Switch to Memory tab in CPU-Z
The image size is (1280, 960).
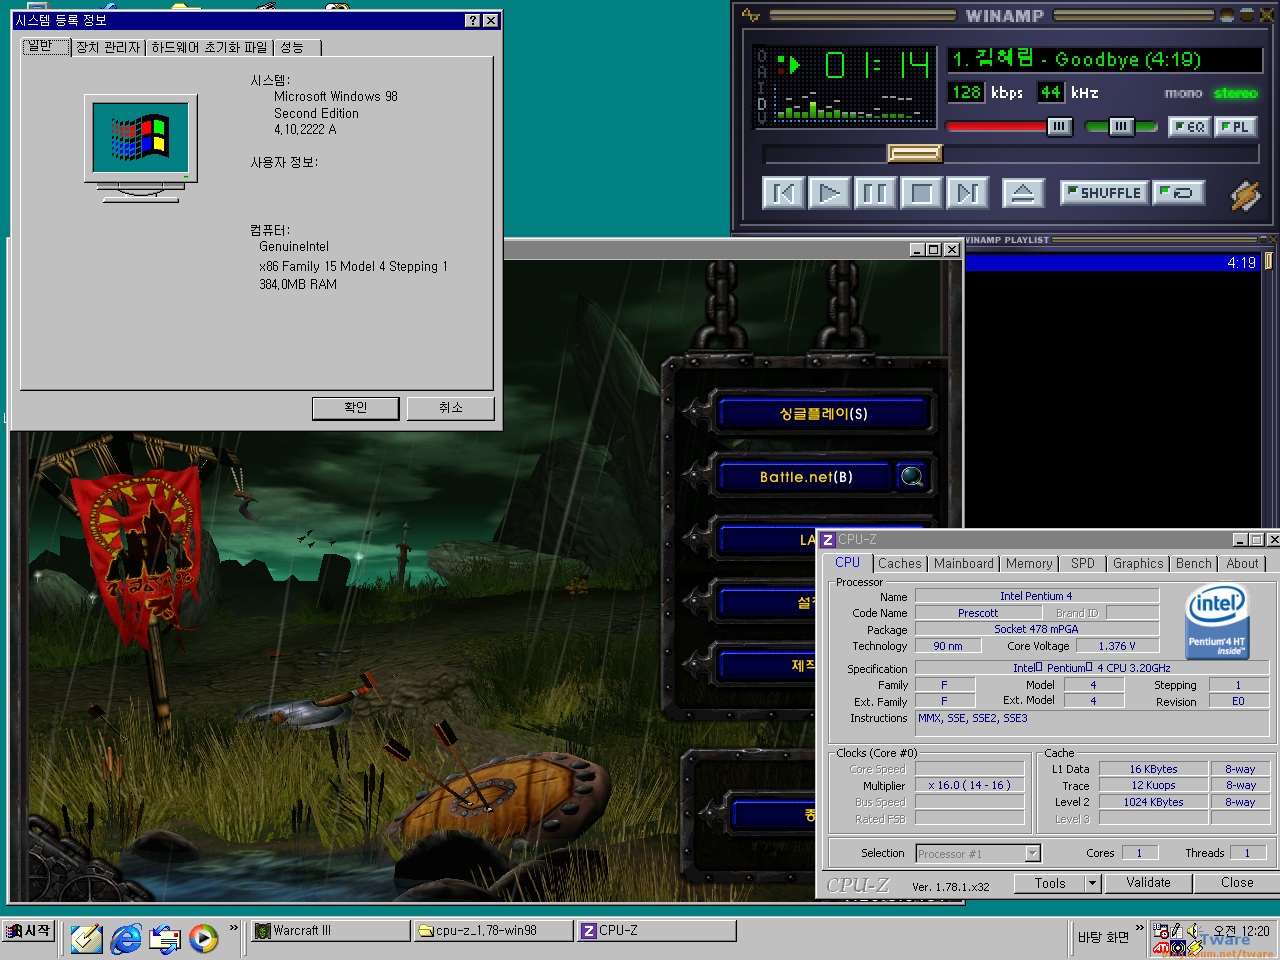coord(1029,564)
